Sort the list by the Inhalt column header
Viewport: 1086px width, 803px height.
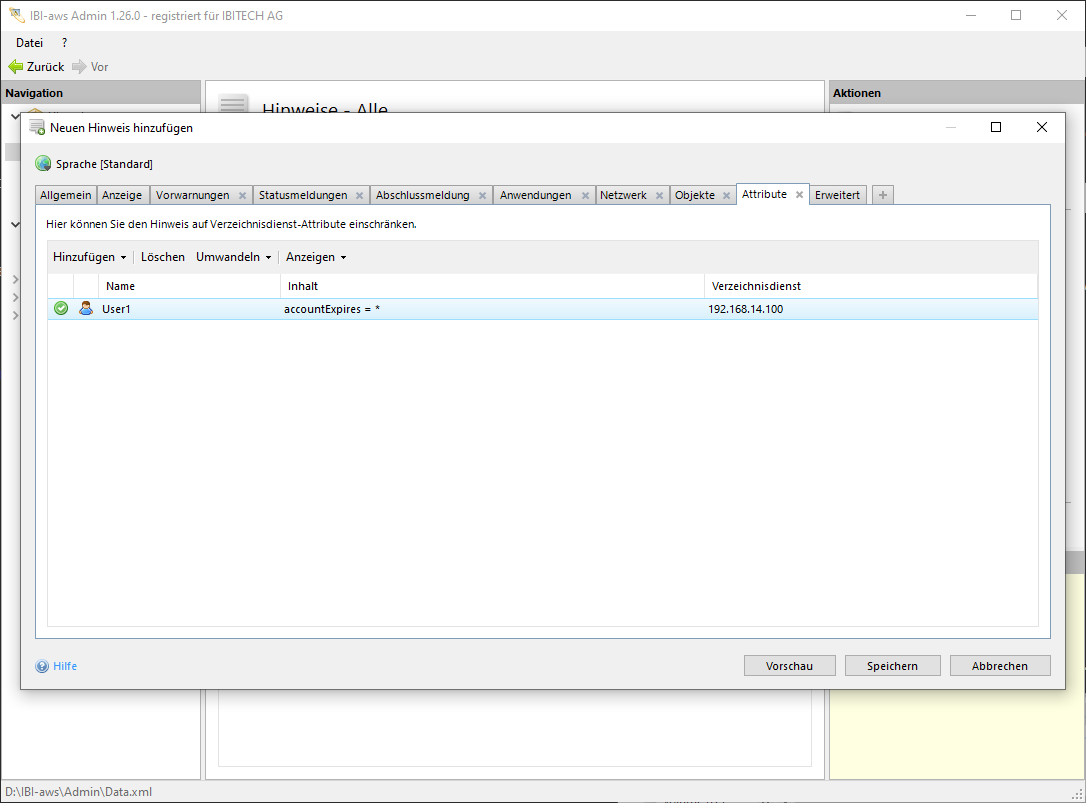(x=490, y=286)
